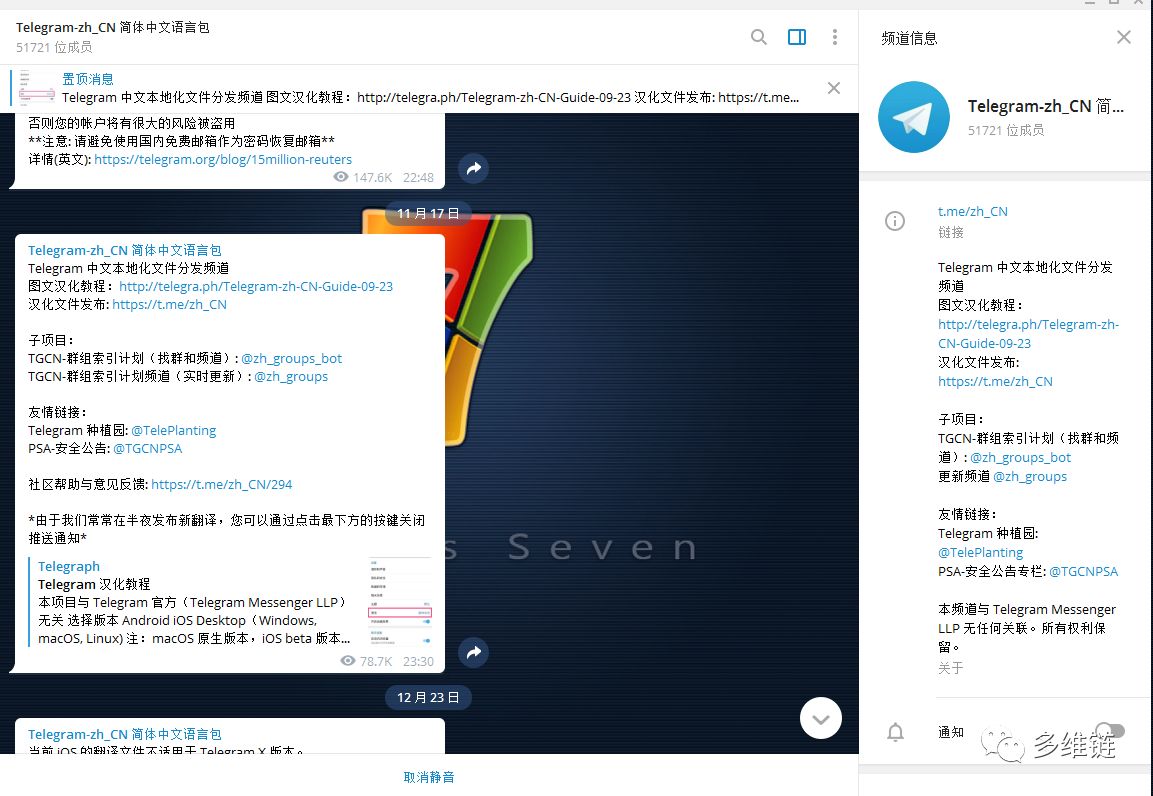Open the three-dot more options menu
Viewport: 1153px width, 796px height.
(x=835, y=37)
